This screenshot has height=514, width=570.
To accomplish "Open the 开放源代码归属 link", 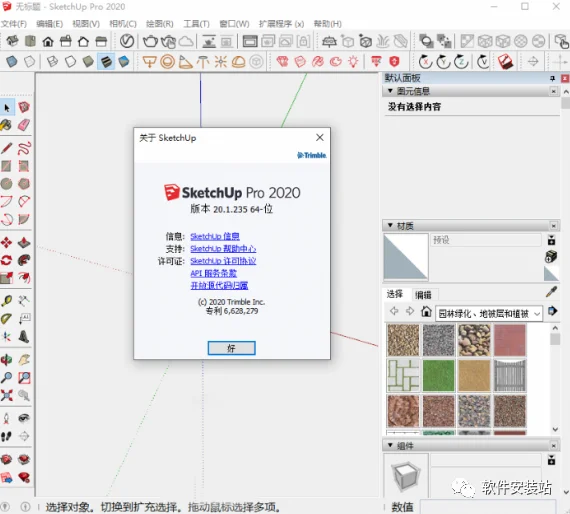I will point(219,285).
